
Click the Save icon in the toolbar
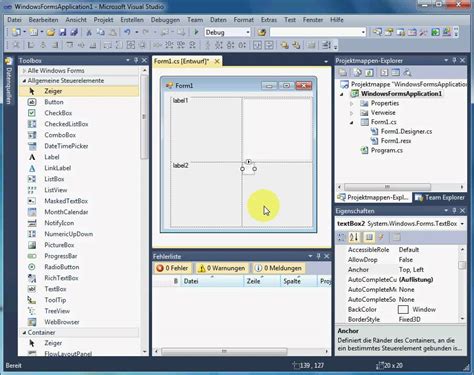click(63, 32)
